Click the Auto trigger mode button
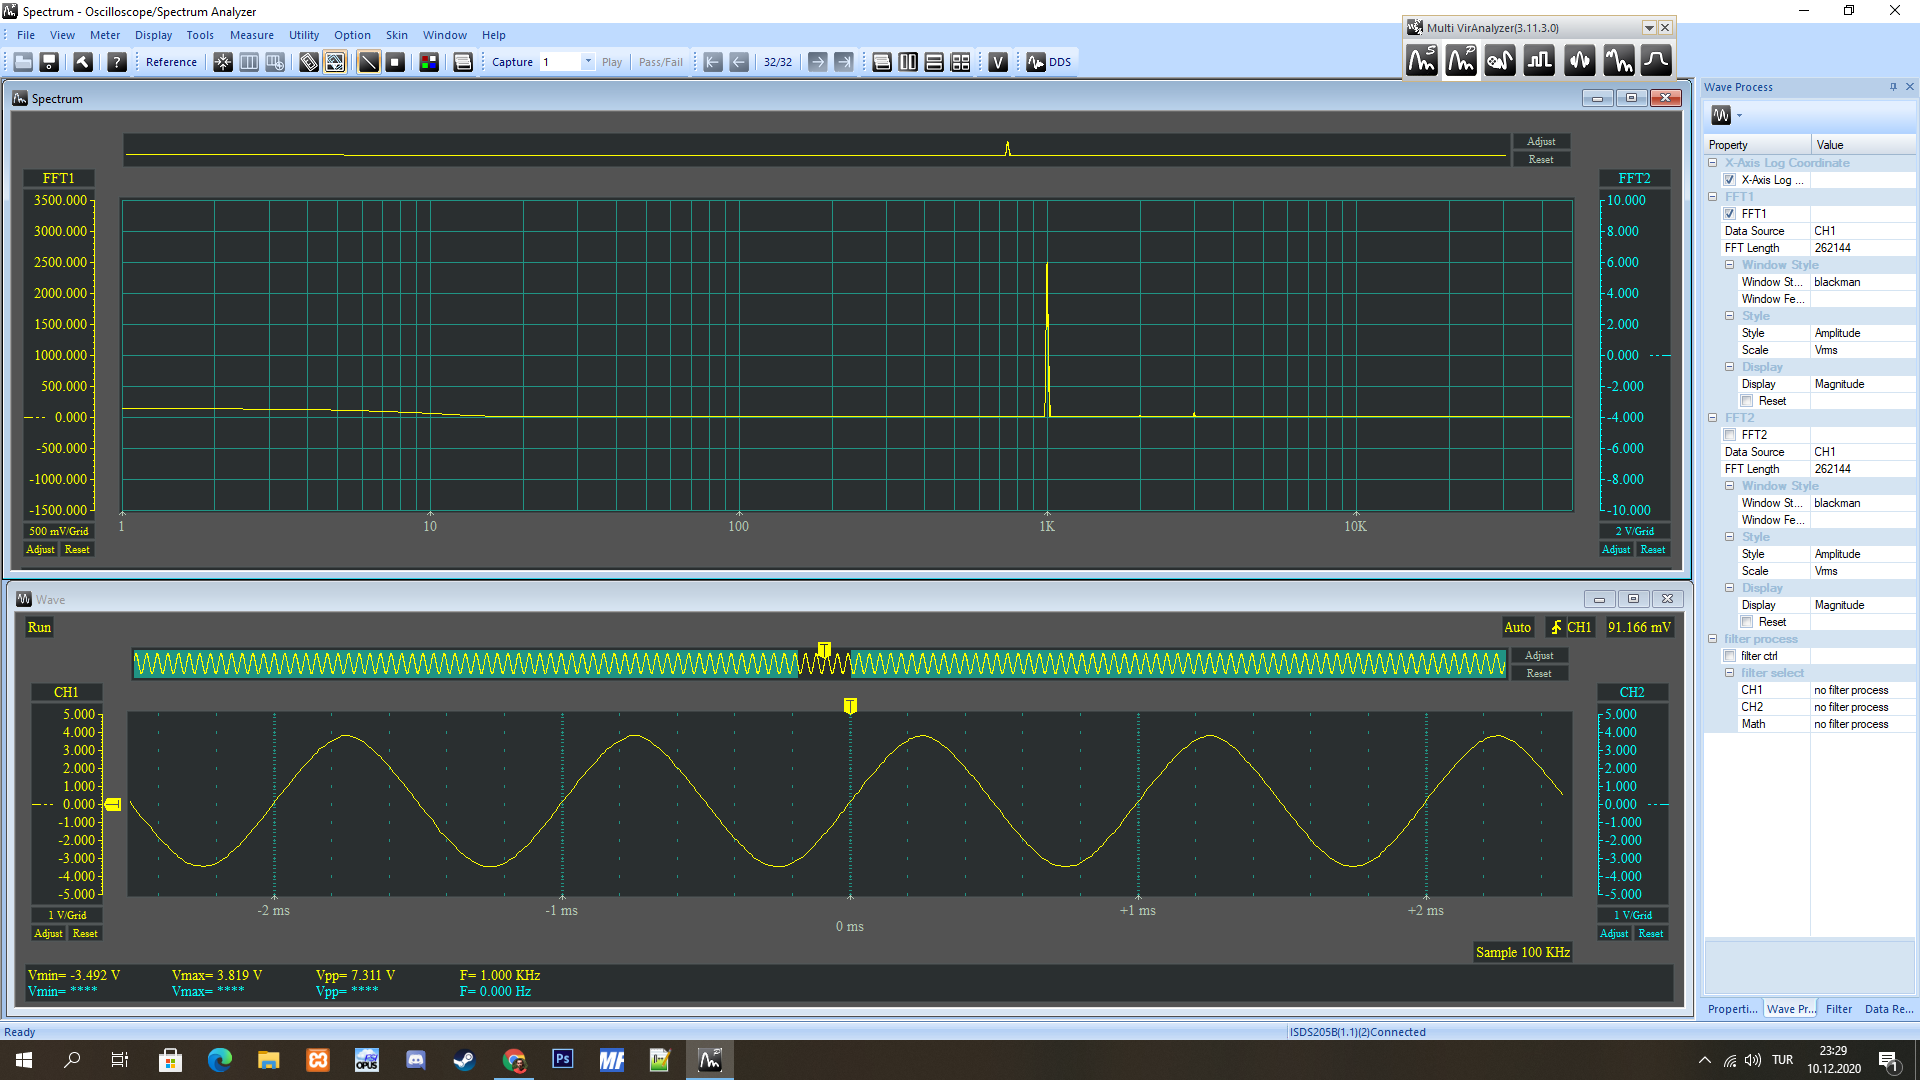This screenshot has width=1920, height=1080. [x=1517, y=628]
